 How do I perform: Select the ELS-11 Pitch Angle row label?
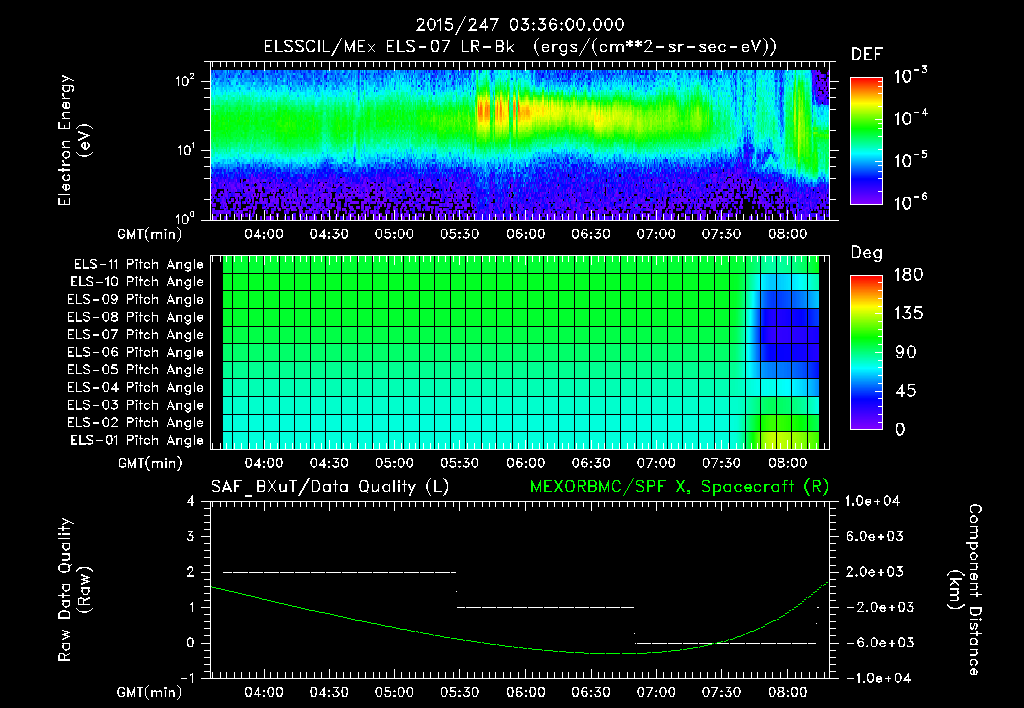click(x=138, y=265)
